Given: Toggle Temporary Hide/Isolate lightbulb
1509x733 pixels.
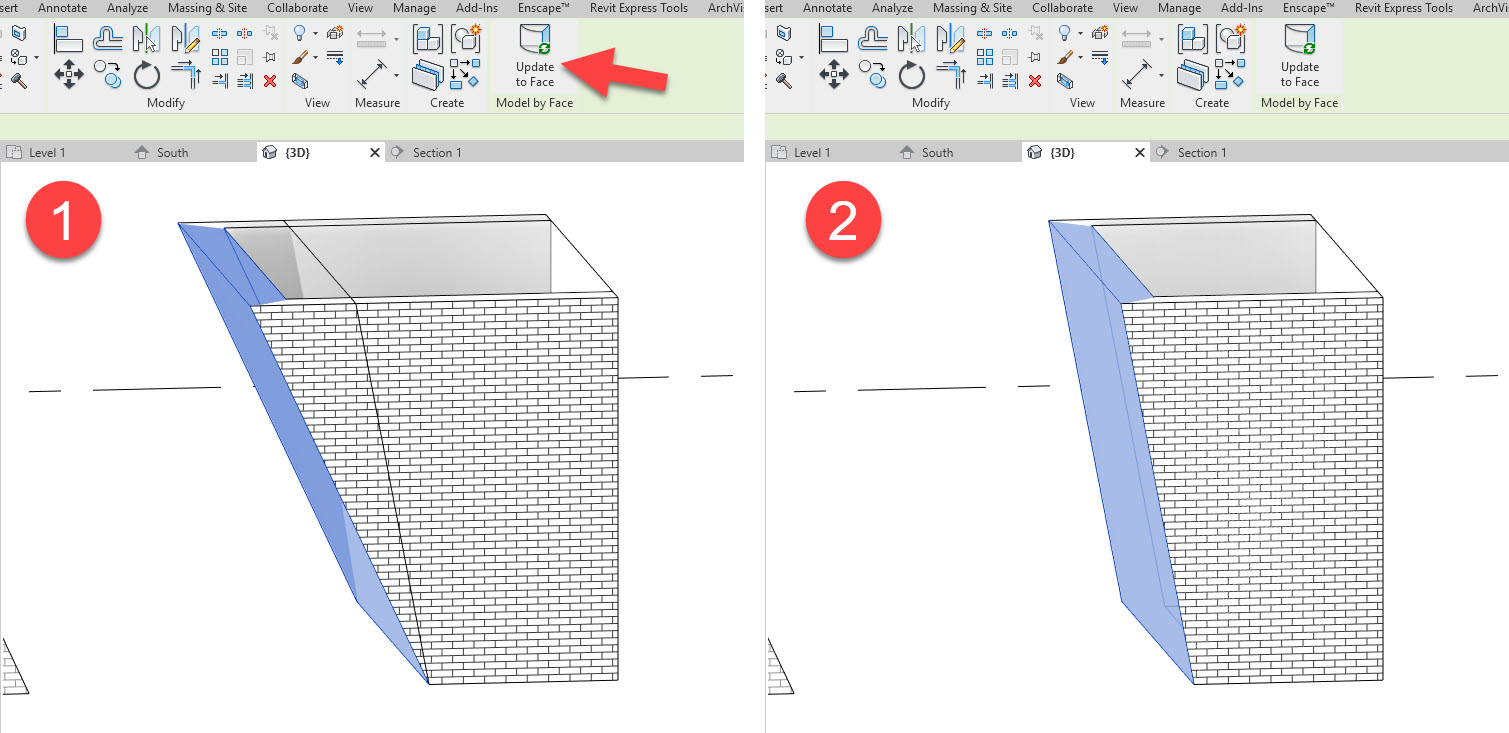Looking at the screenshot, I should pos(298,33).
